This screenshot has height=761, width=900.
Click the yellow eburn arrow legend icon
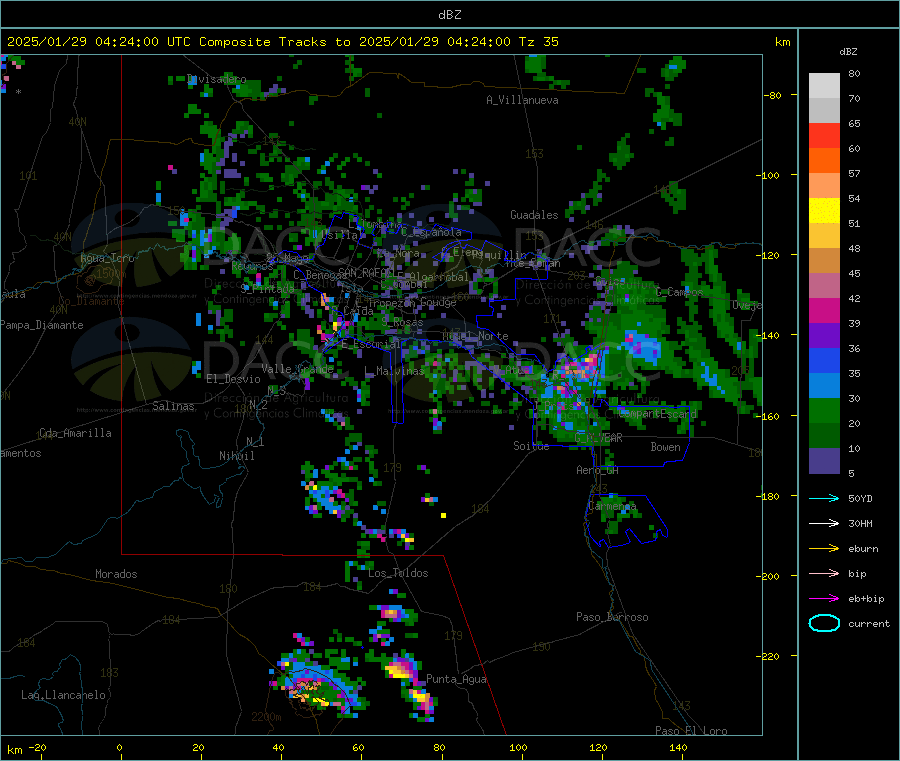pos(824,548)
